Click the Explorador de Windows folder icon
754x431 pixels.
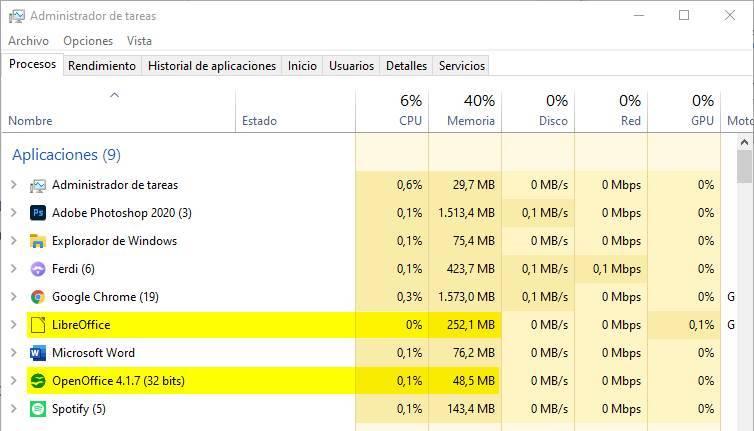click(x=38, y=241)
